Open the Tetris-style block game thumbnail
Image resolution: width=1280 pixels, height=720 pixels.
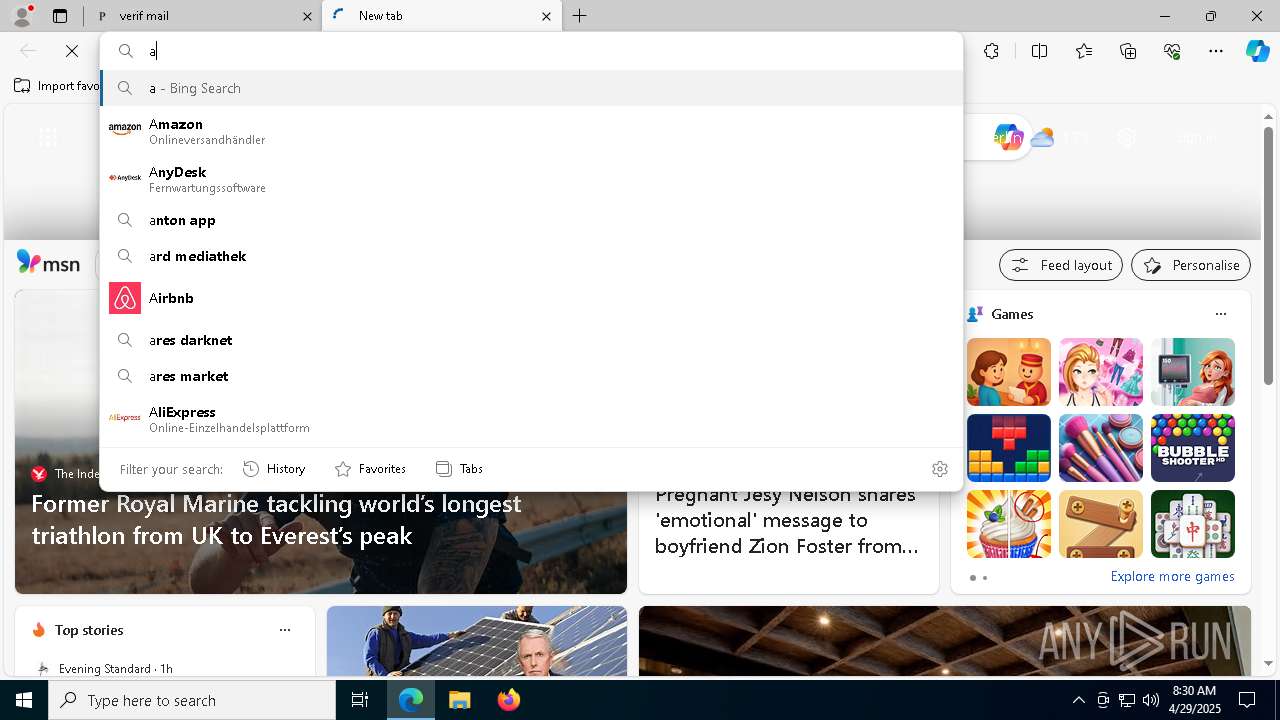pyautogui.click(x=1009, y=448)
